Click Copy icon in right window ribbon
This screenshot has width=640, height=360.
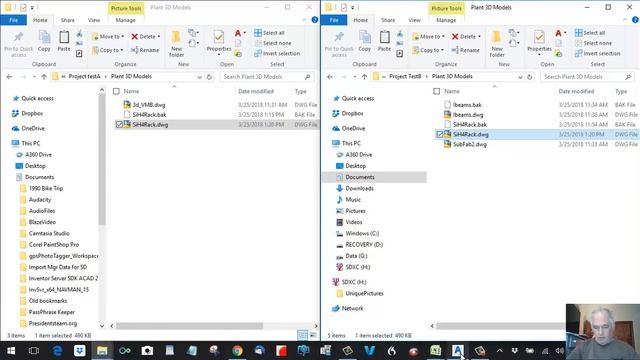pyautogui.click(x=364, y=41)
